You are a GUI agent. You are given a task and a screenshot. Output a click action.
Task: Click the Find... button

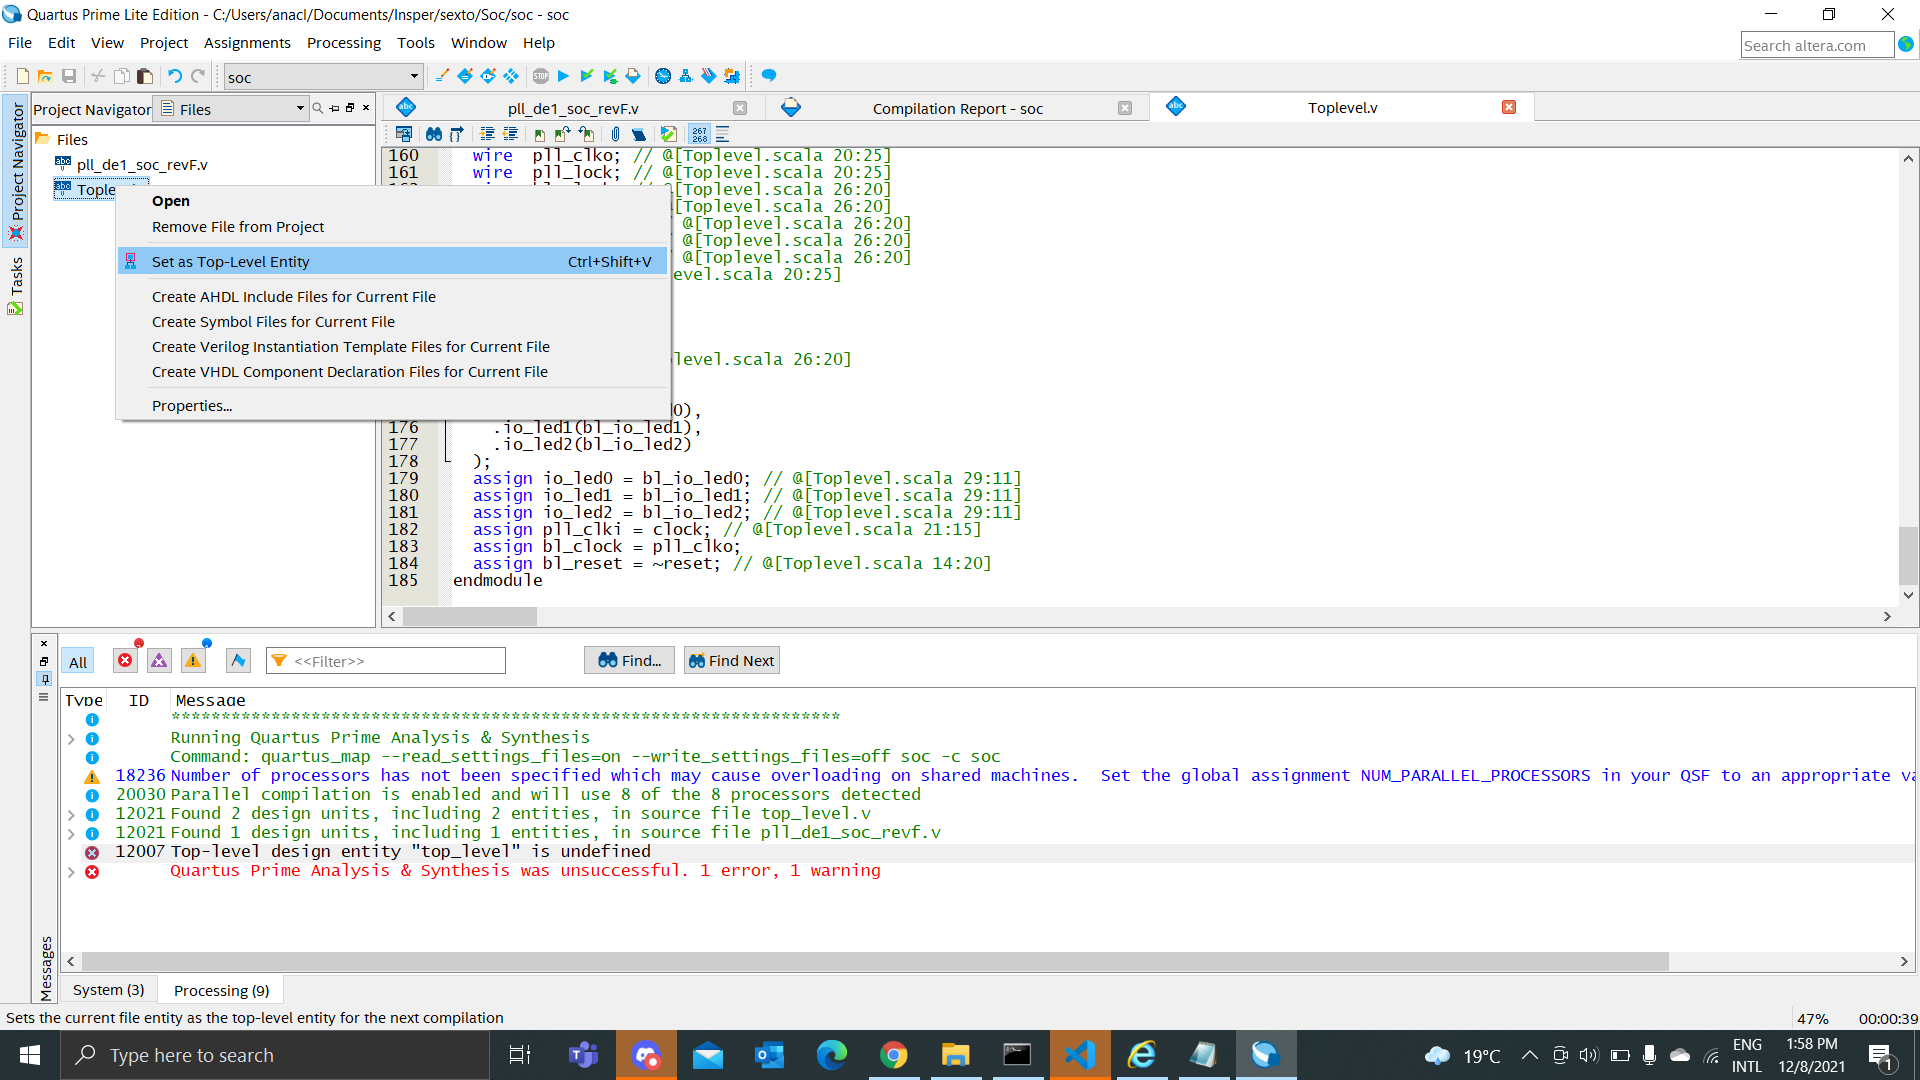pos(629,661)
